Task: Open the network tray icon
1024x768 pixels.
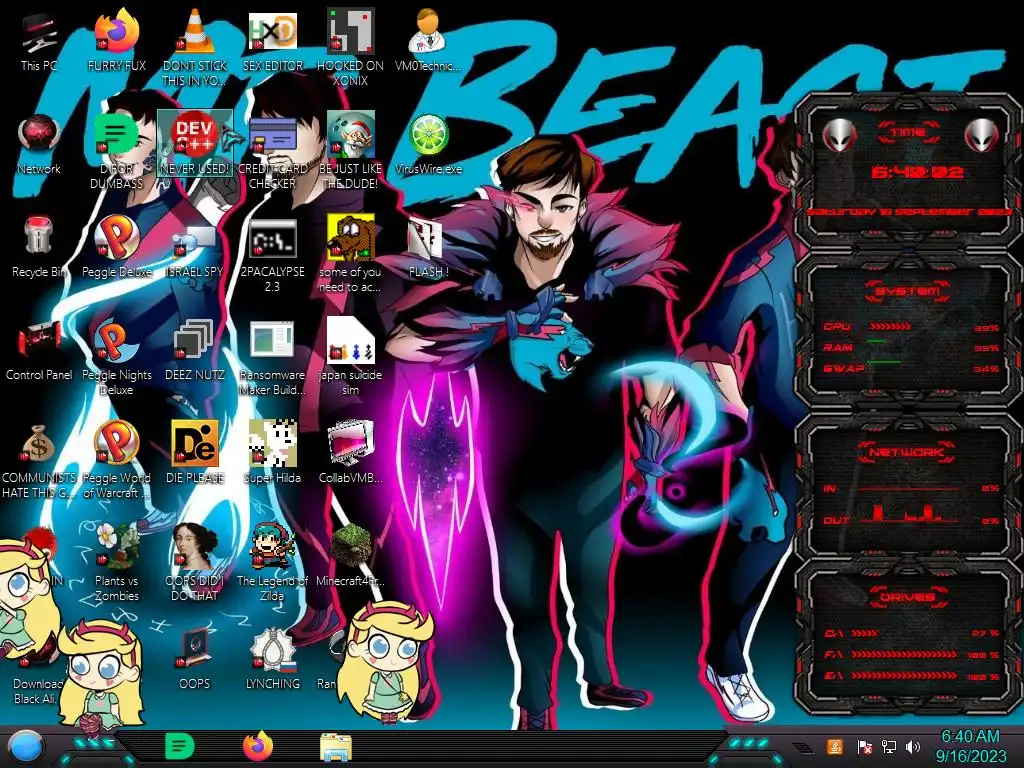Action: pyautogui.click(x=889, y=746)
